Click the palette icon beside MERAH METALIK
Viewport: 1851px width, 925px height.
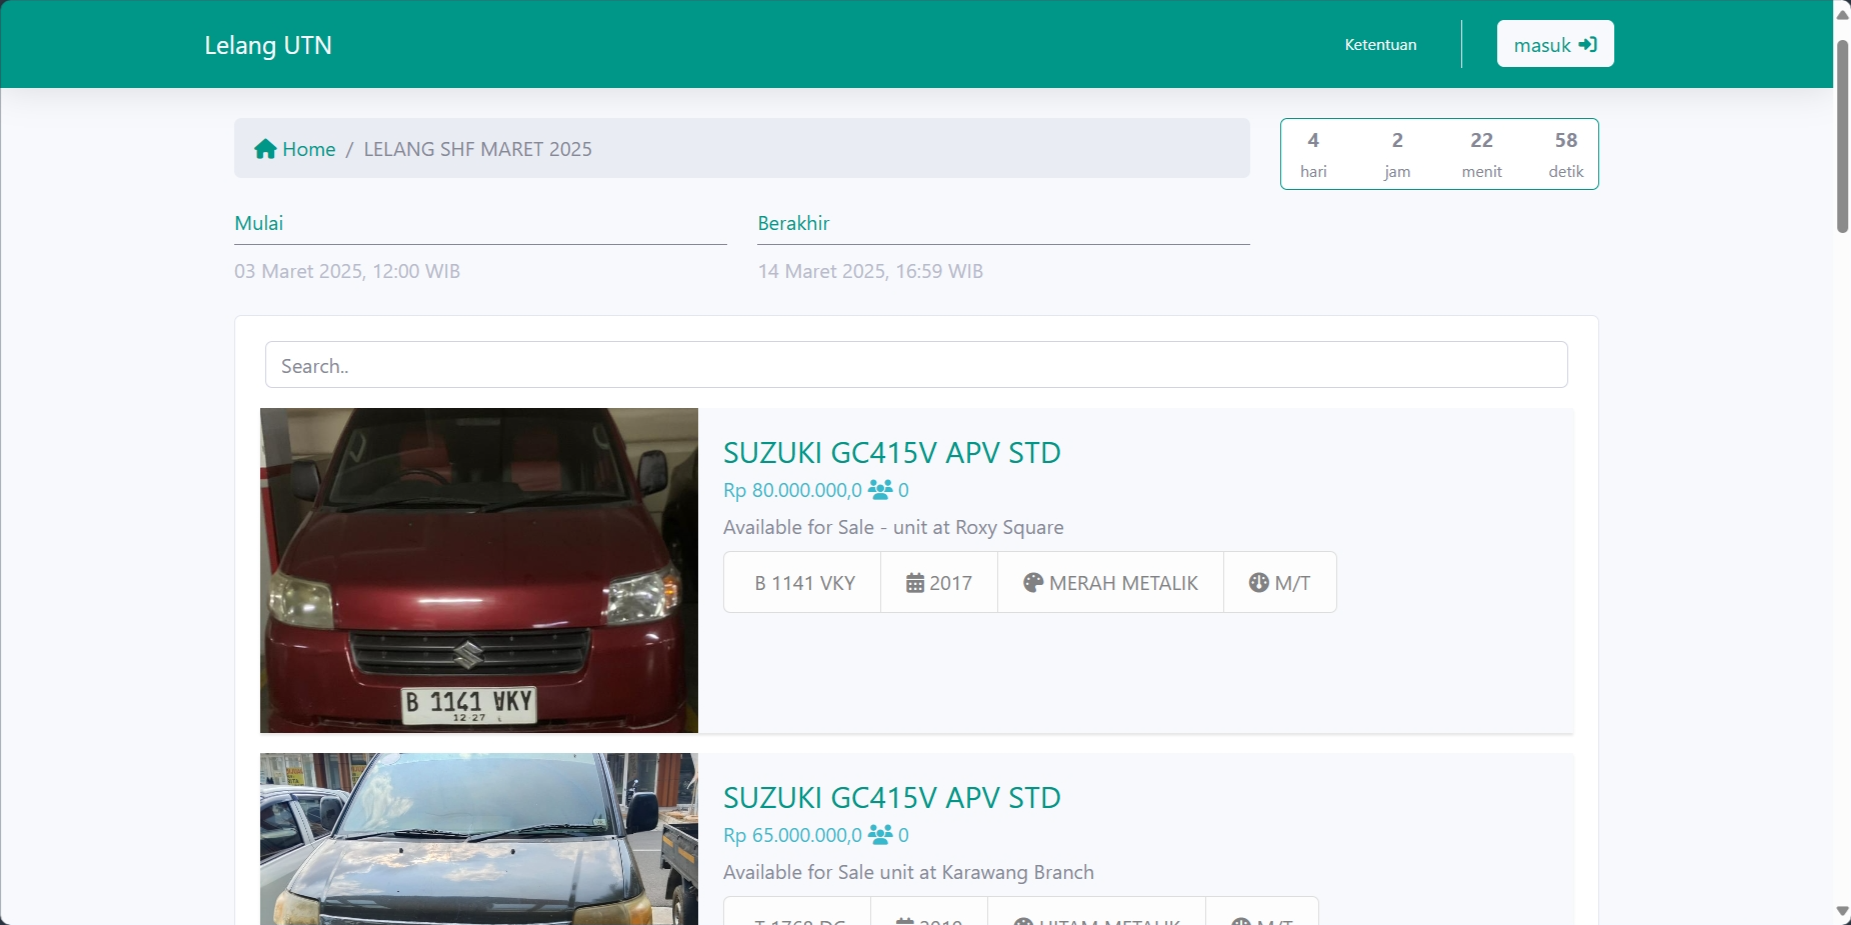point(1033,581)
